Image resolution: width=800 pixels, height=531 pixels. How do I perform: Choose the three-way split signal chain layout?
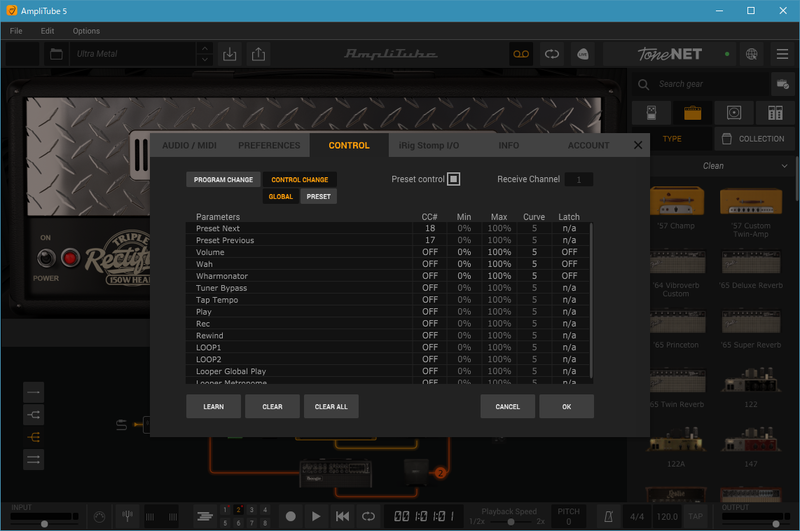(34, 437)
